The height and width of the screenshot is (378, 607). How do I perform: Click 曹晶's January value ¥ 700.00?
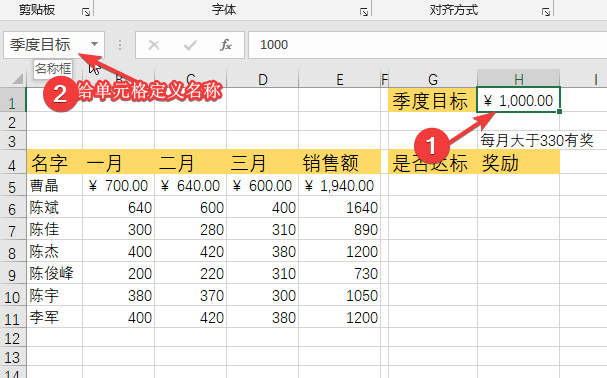118,186
